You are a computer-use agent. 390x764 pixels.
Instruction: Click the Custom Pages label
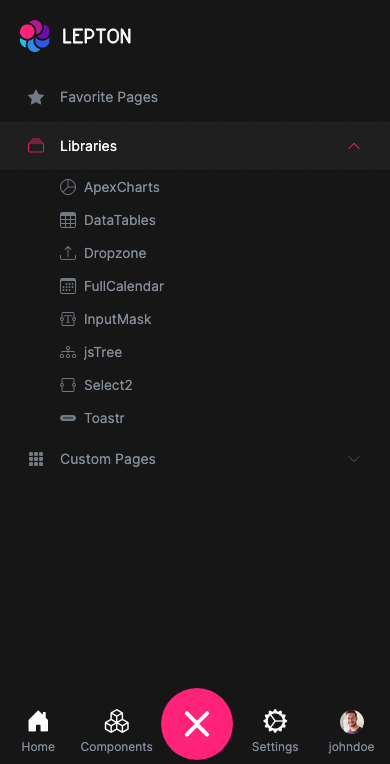[x=108, y=459]
